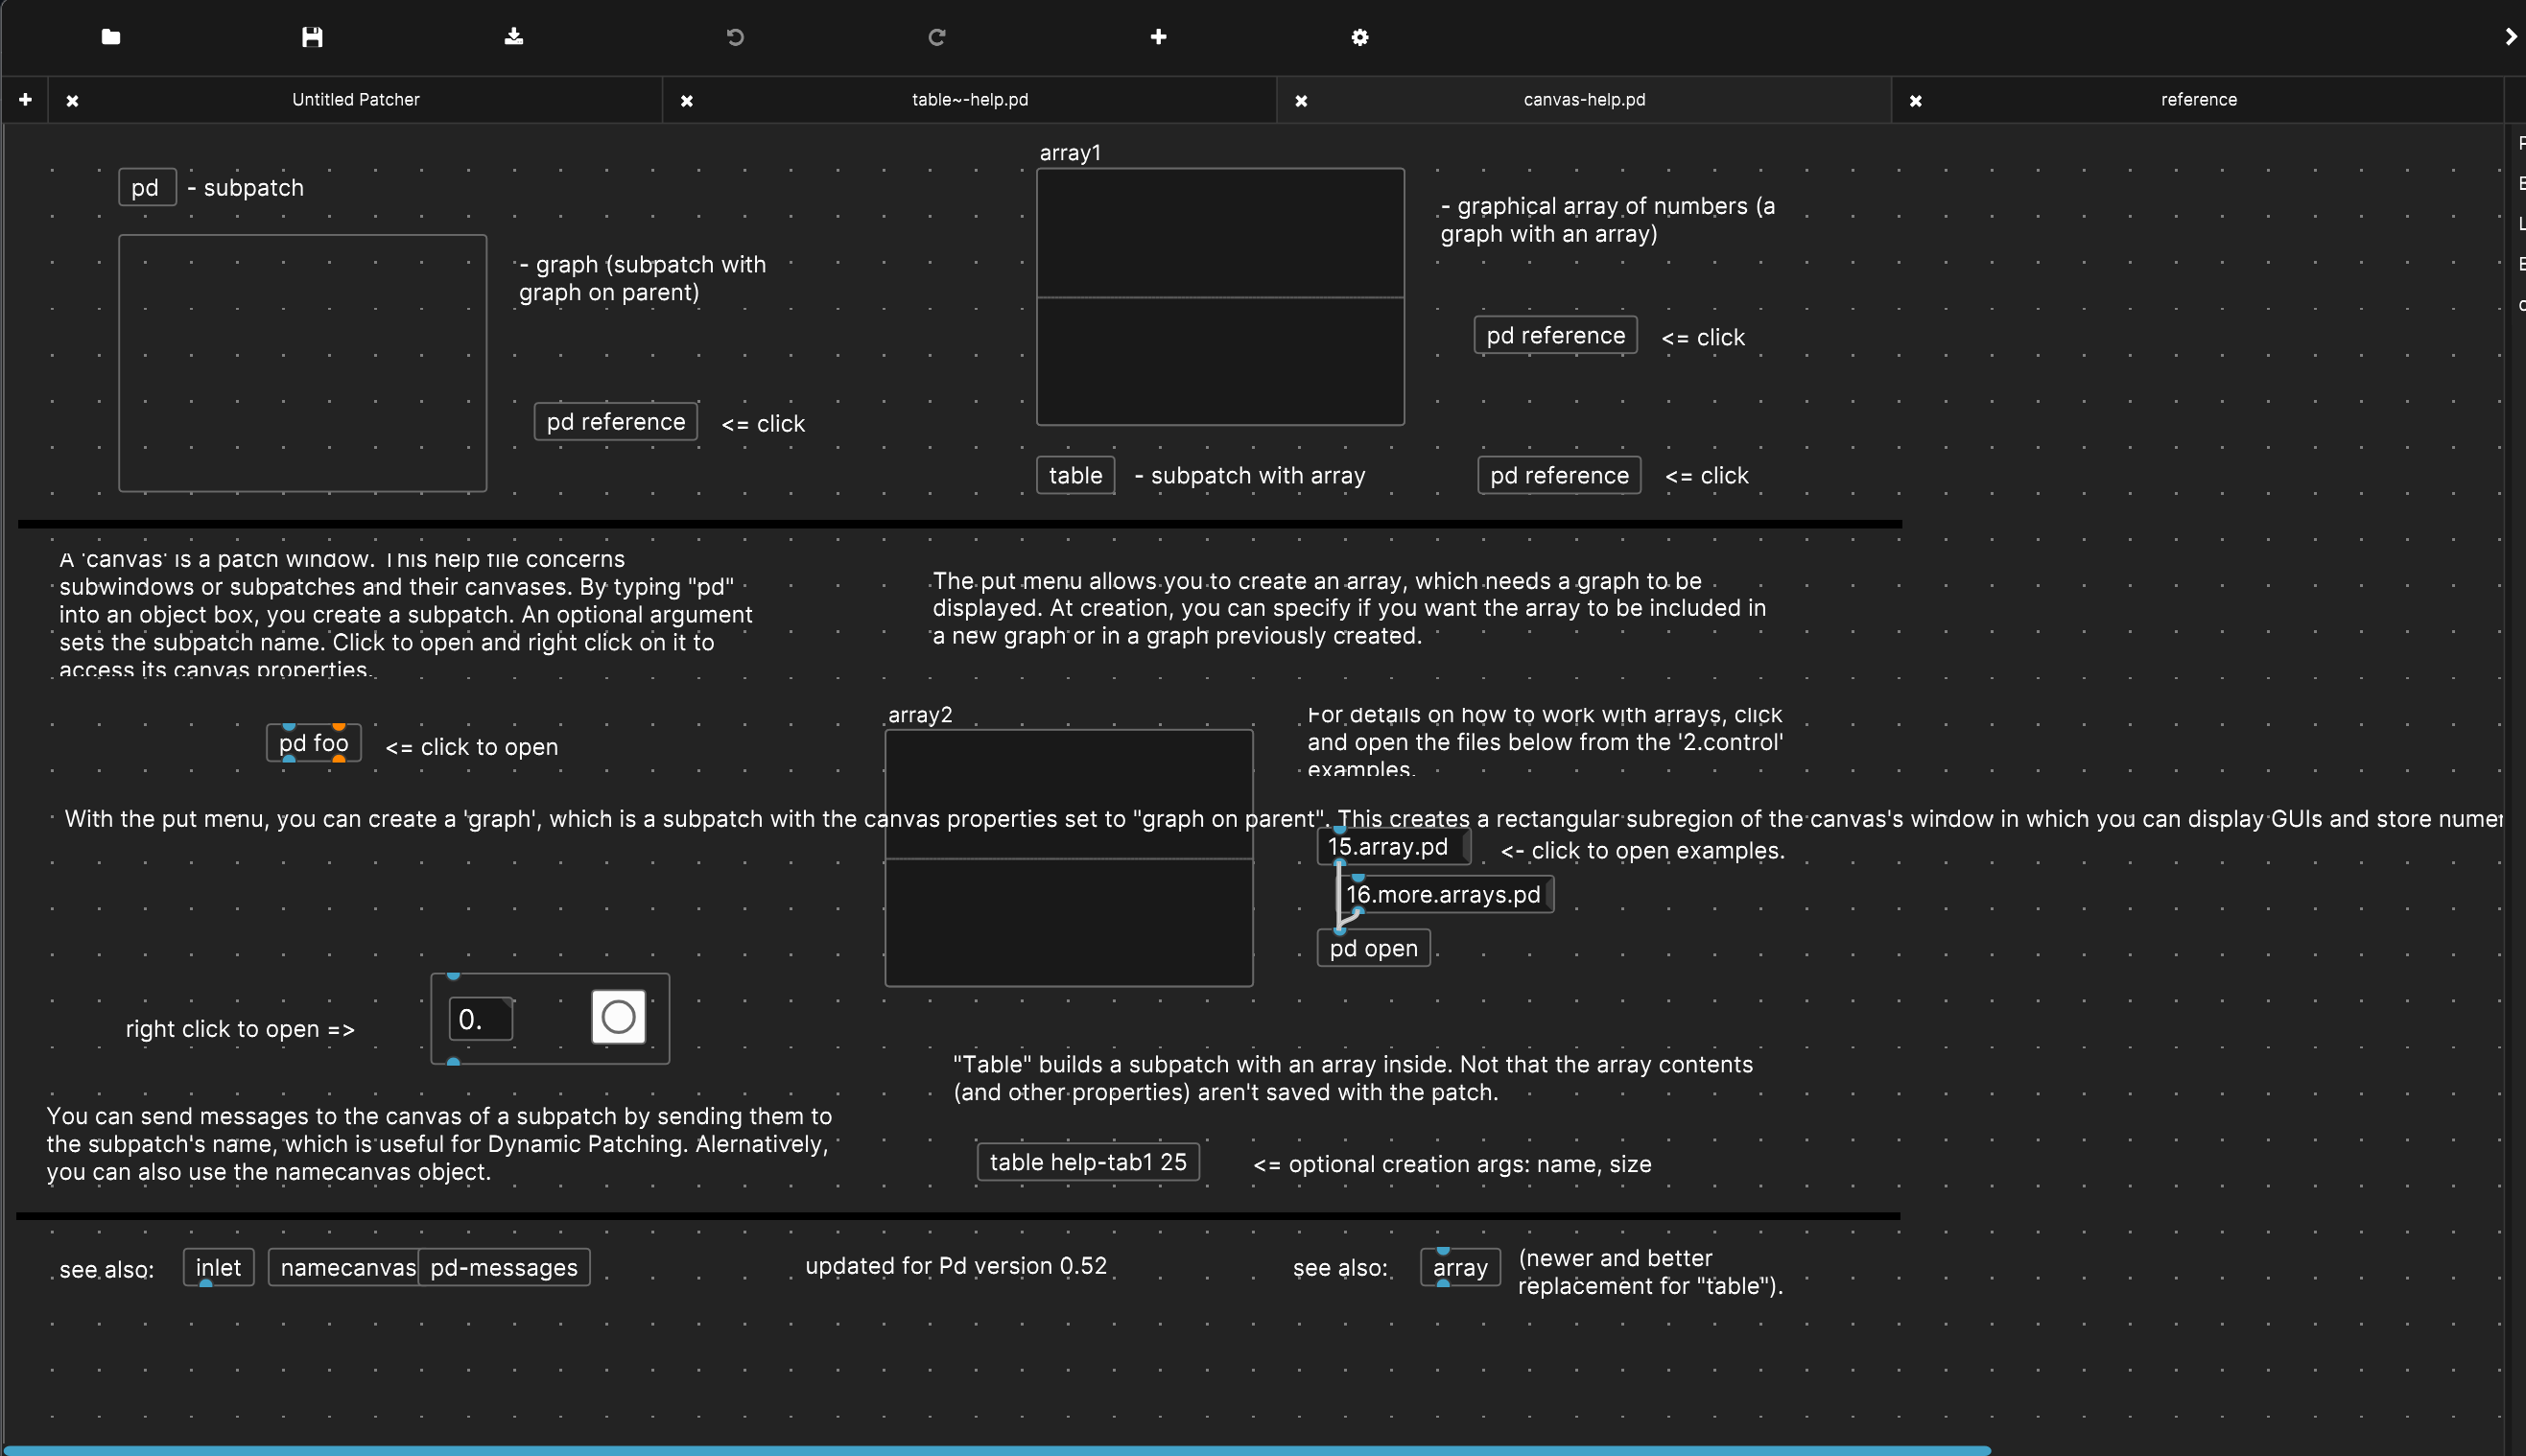Image resolution: width=2526 pixels, height=1456 pixels.
Task: Create a new object using the plus icon
Action: 1157,37
